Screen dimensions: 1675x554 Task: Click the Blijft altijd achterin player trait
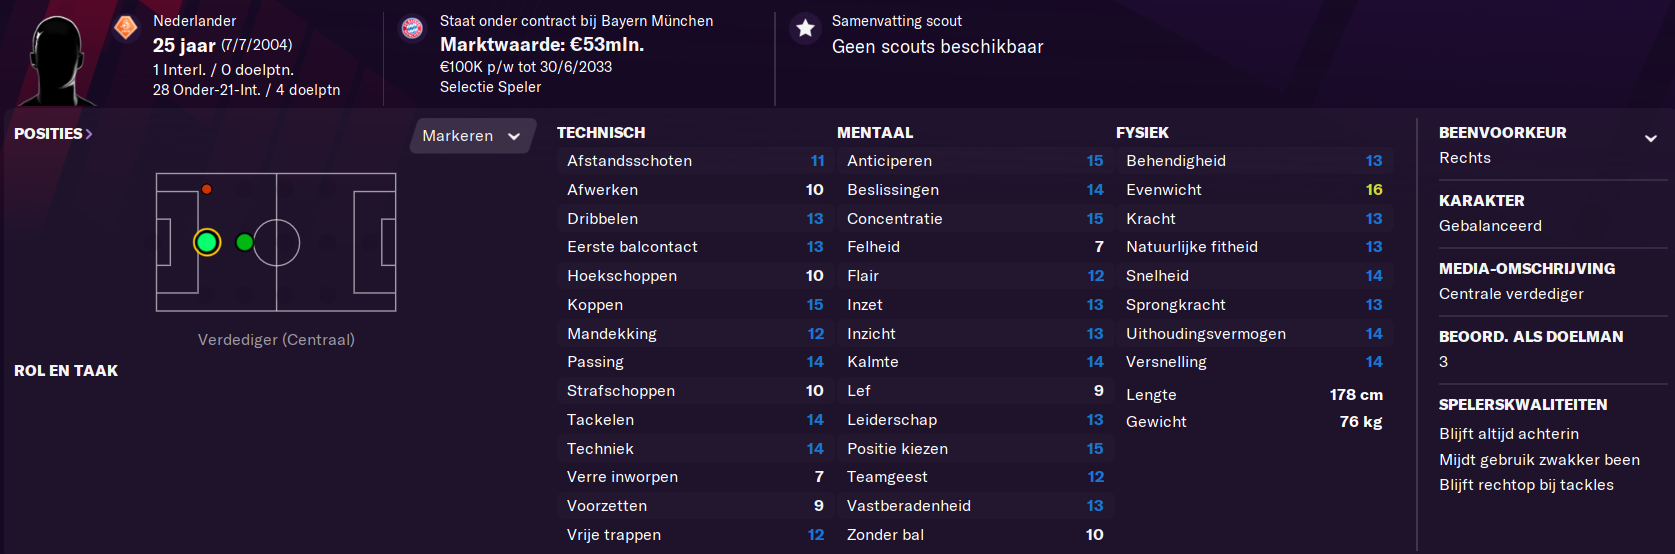[1509, 434]
